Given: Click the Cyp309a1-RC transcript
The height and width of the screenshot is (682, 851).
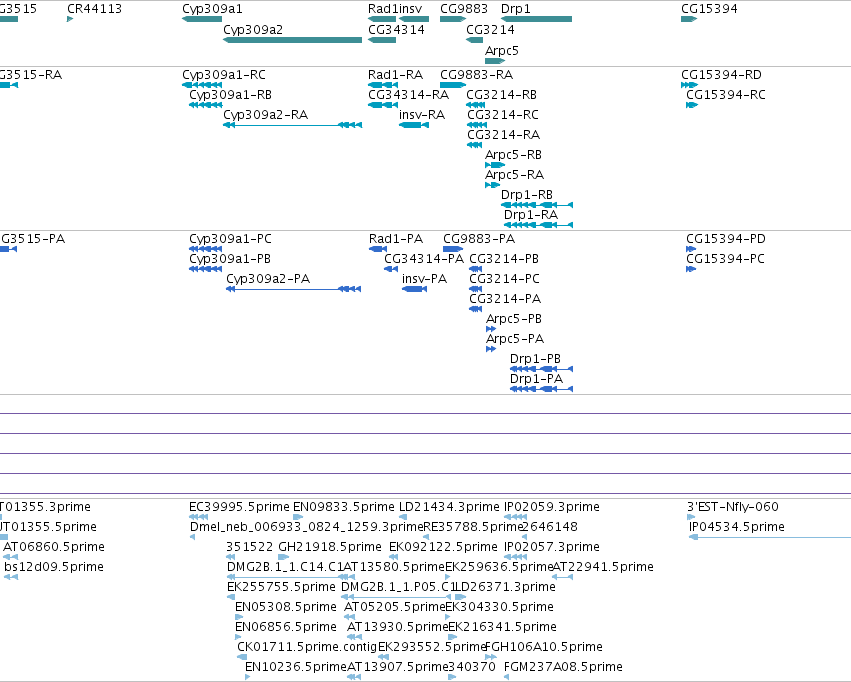Looking at the screenshot, I should click(x=202, y=85).
